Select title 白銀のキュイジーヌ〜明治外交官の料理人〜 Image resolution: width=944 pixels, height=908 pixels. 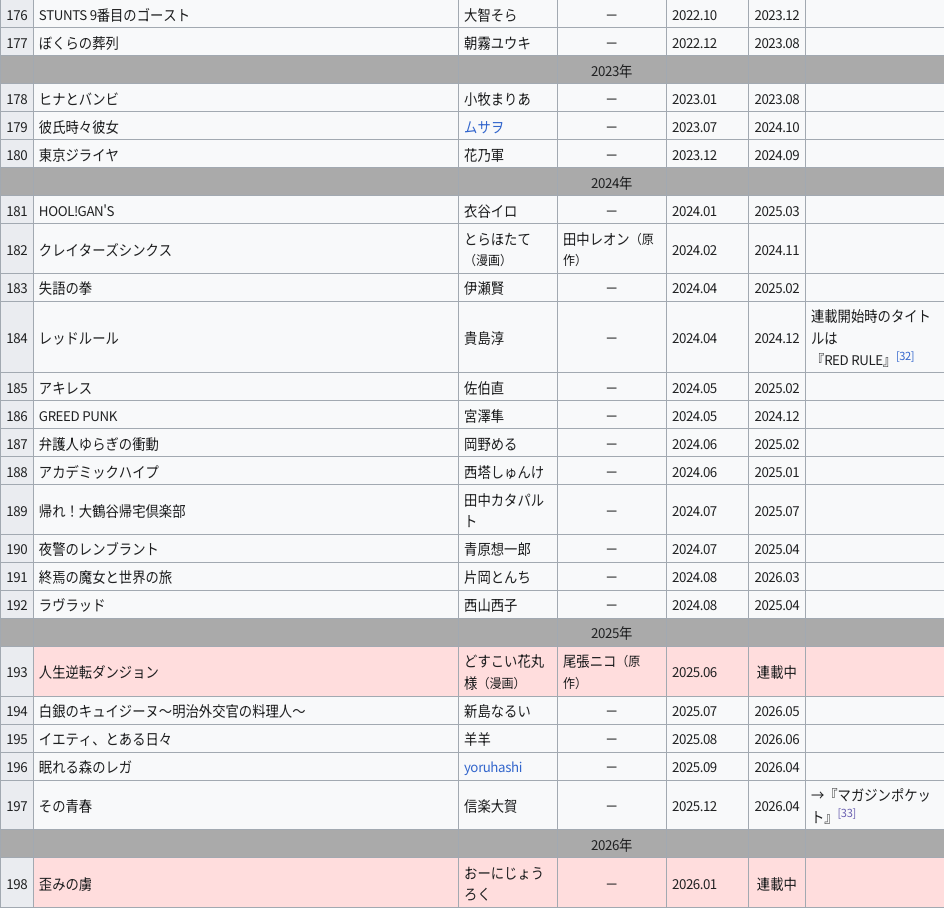[x=172, y=711]
